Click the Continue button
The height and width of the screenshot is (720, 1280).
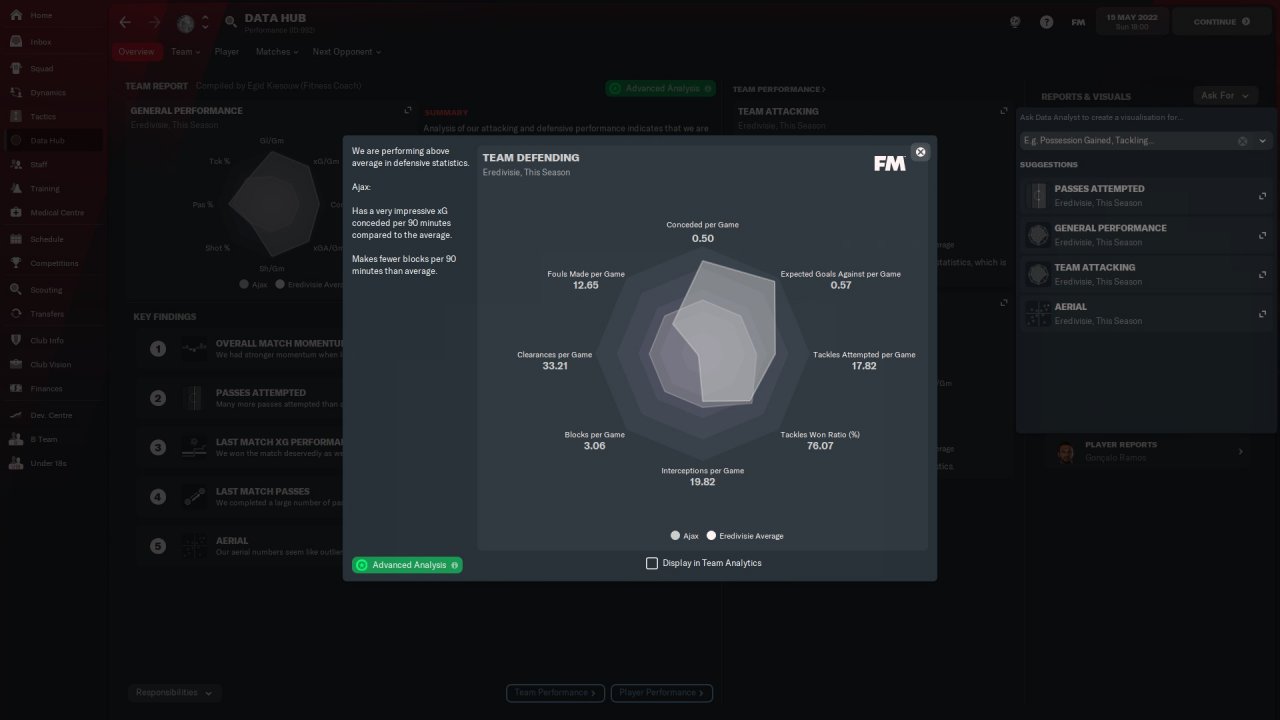[1223, 22]
